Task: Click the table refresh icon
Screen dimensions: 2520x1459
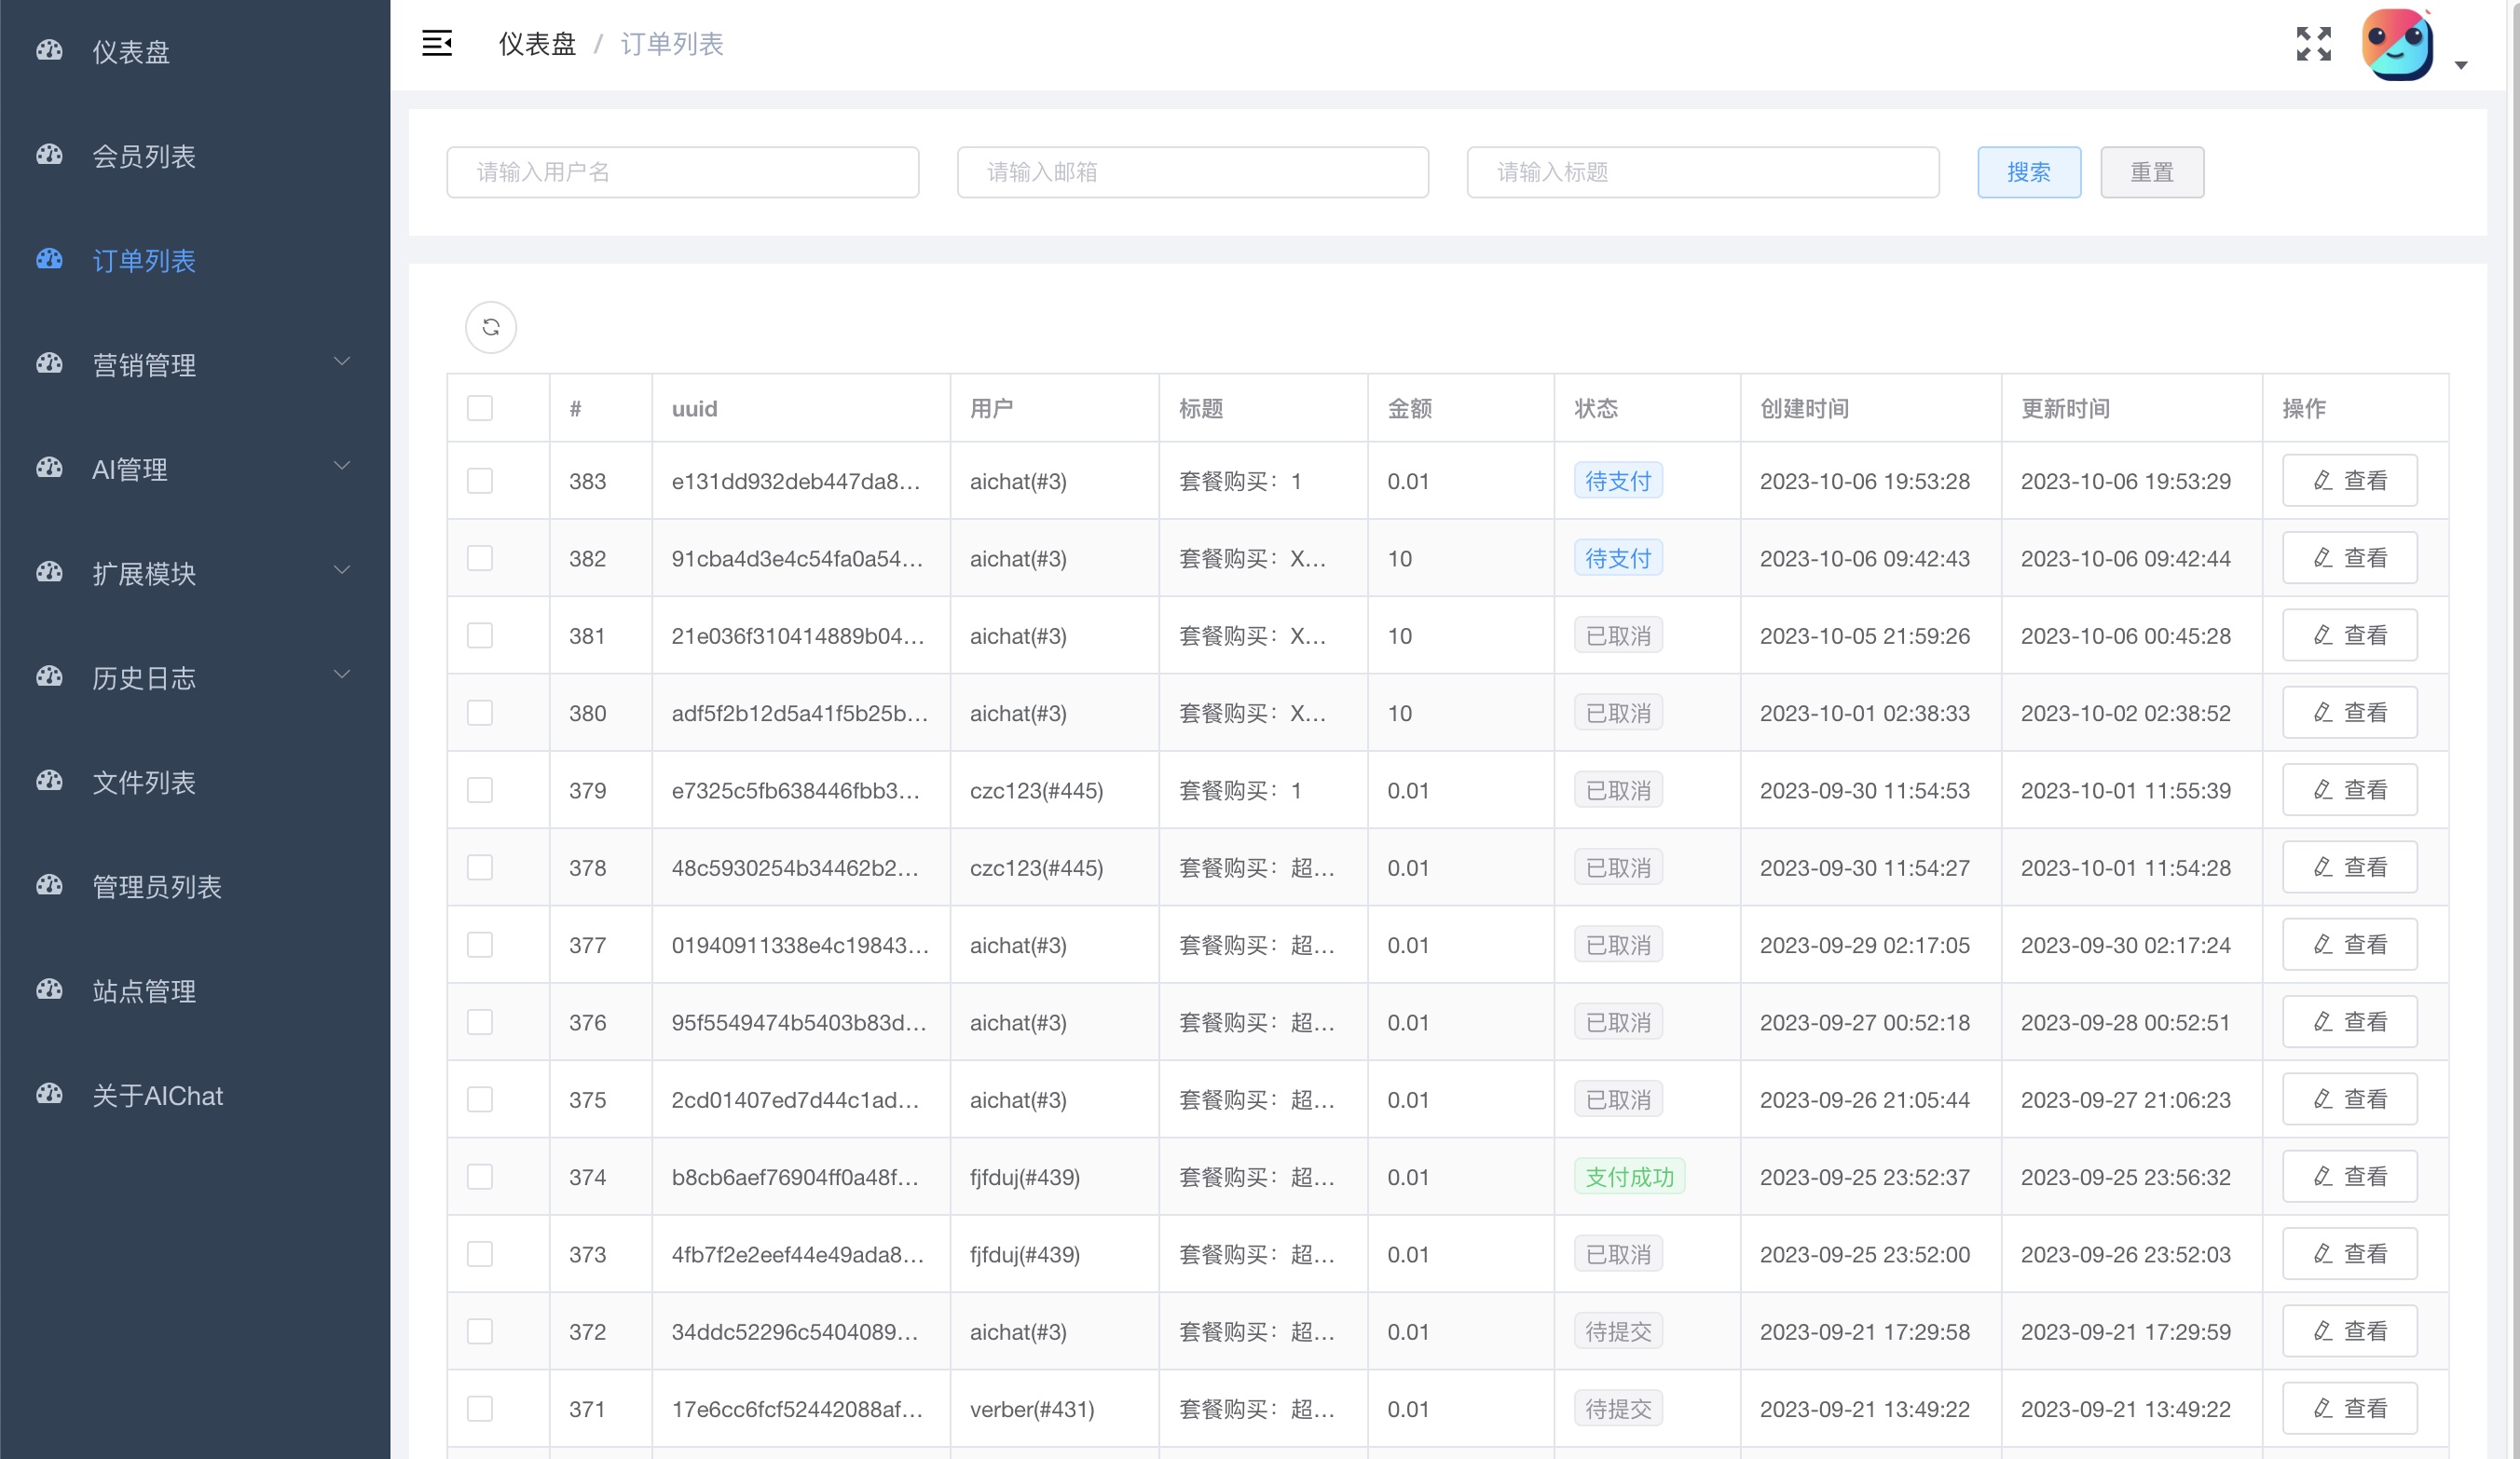Action: coord(491,327)
